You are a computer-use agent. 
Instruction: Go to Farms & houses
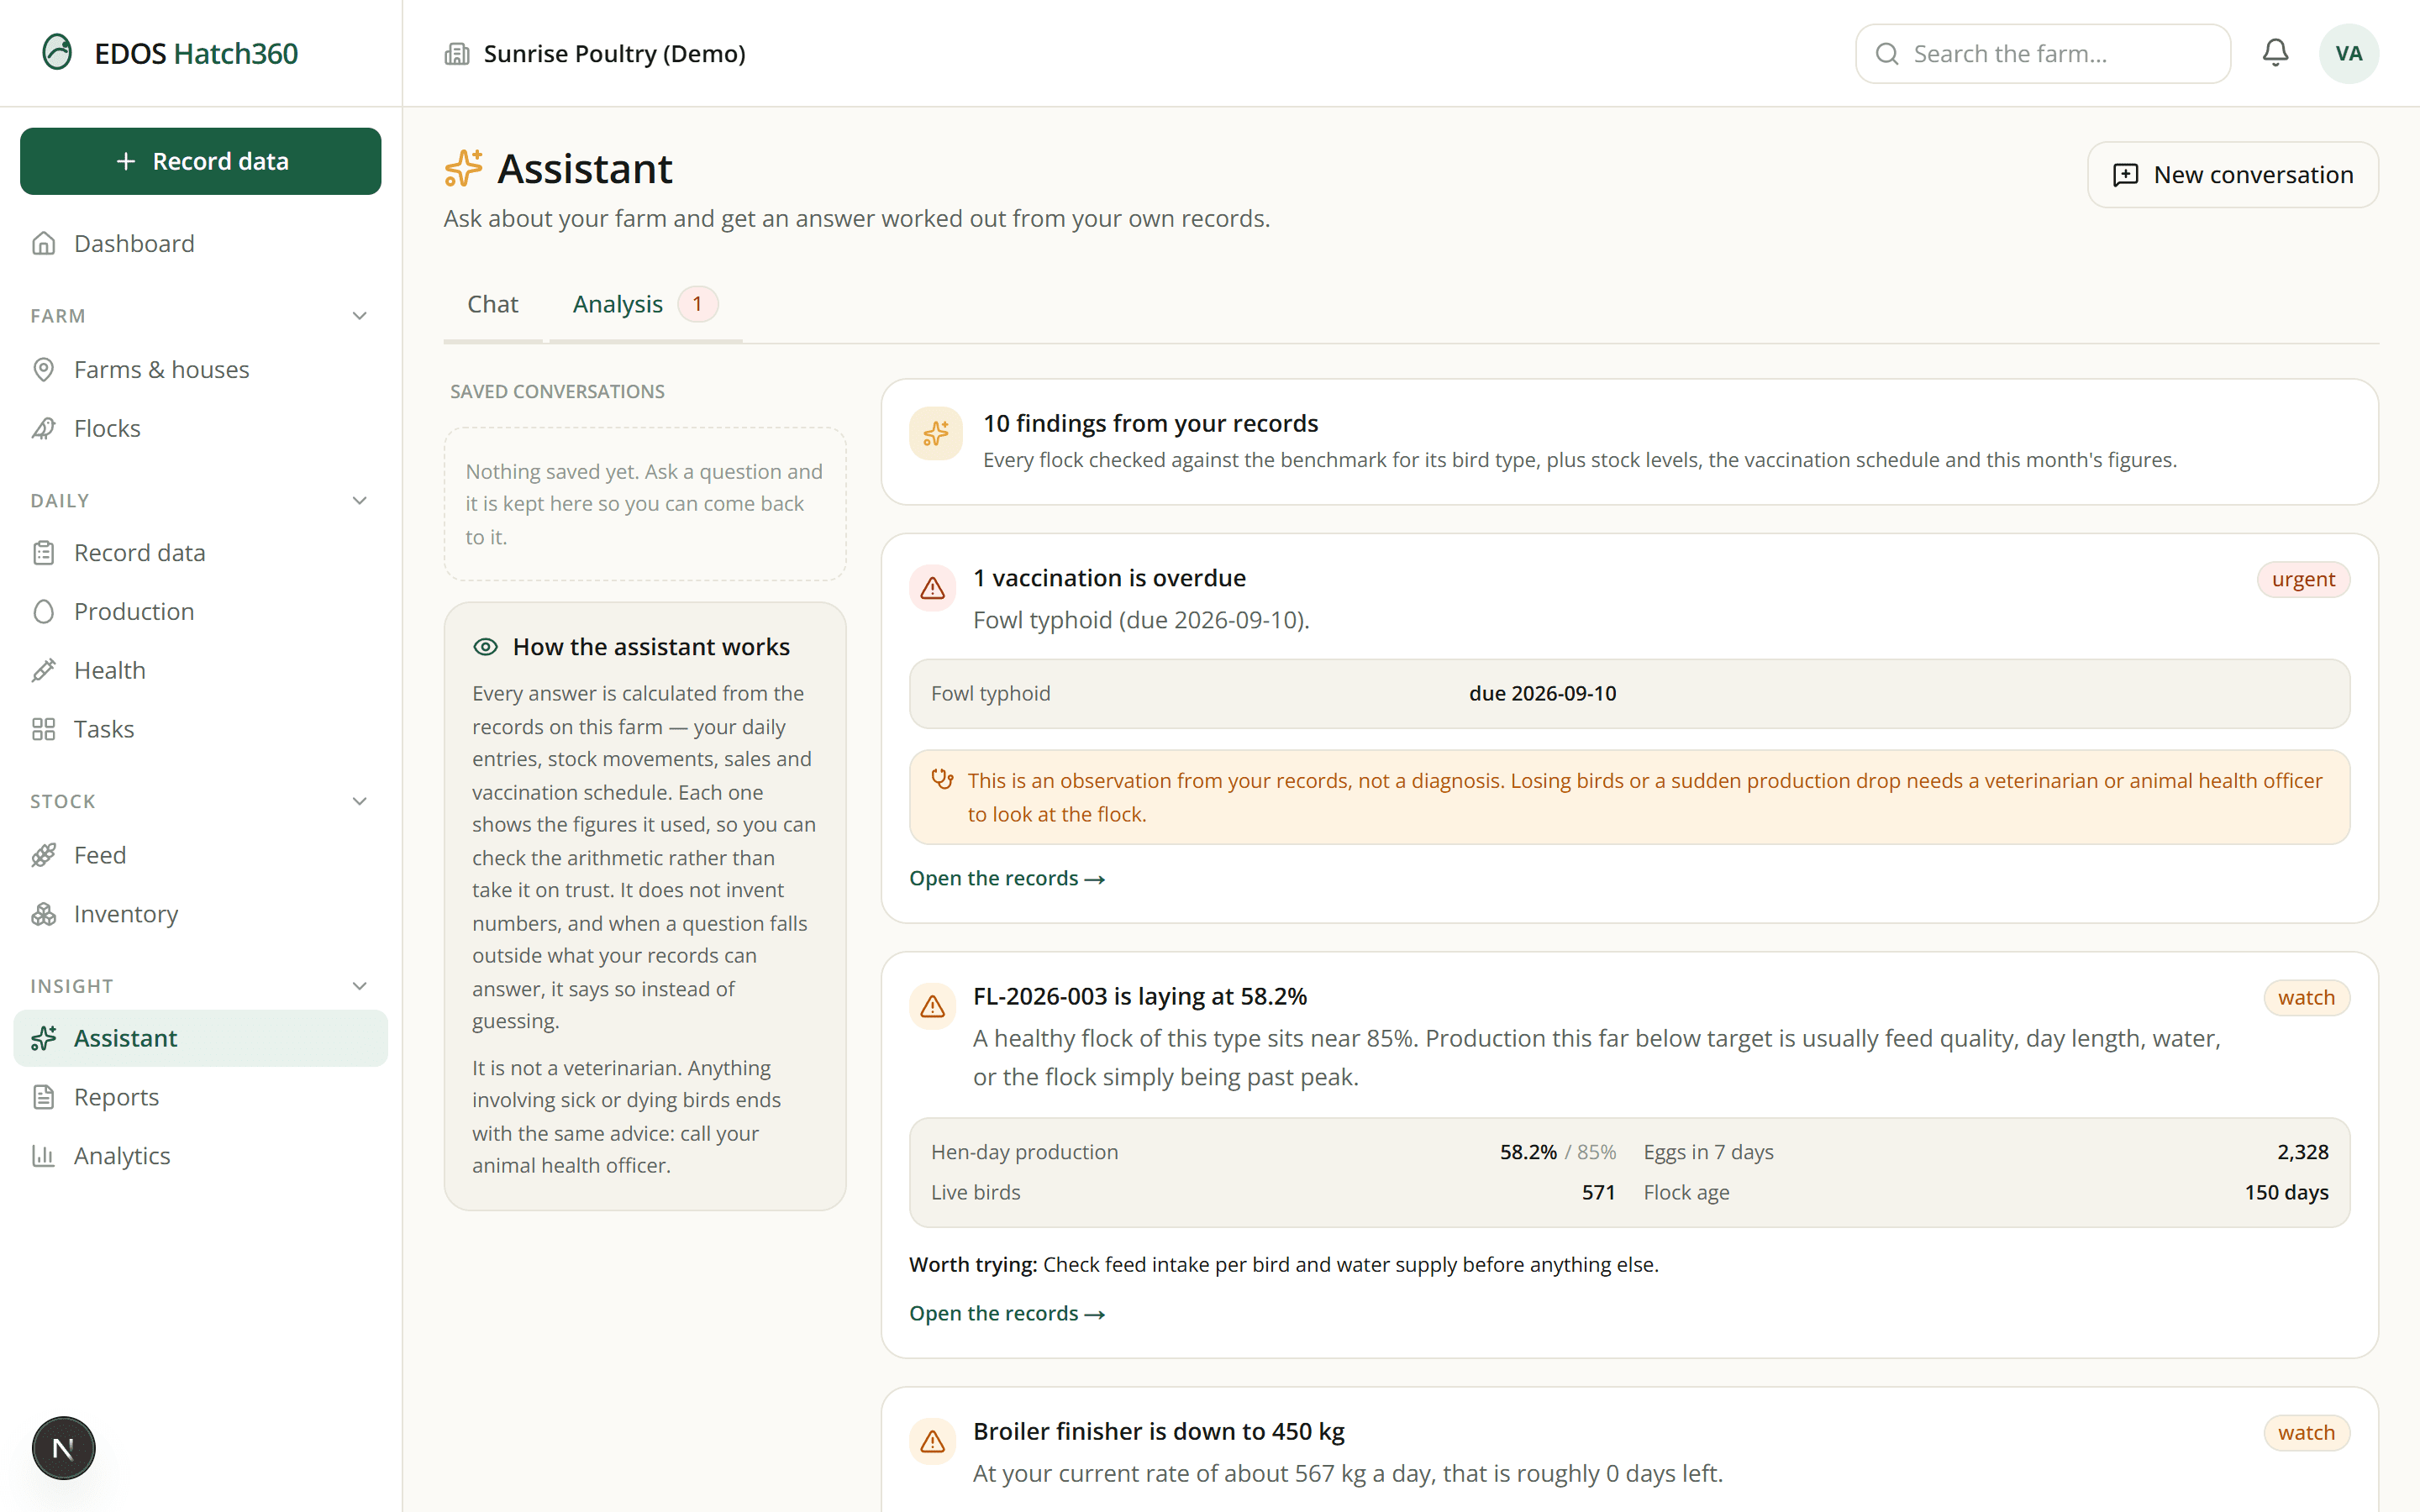coord(200,370)
